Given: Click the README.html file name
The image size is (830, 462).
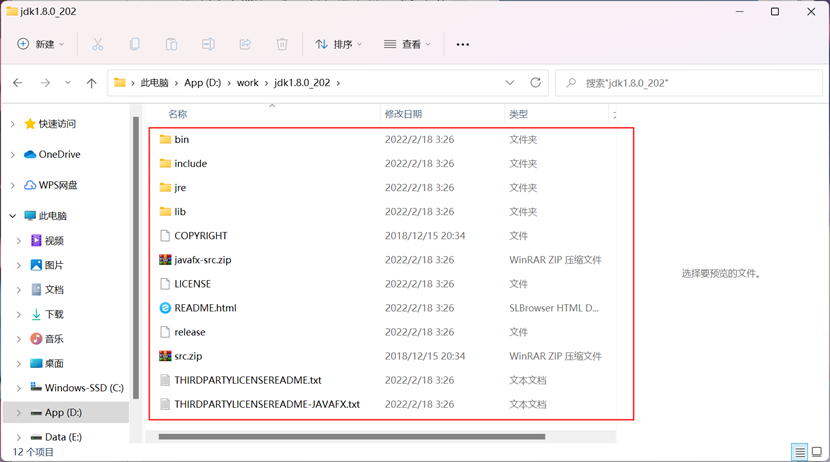Looking at the screenshot, I should tap(205, 308).
